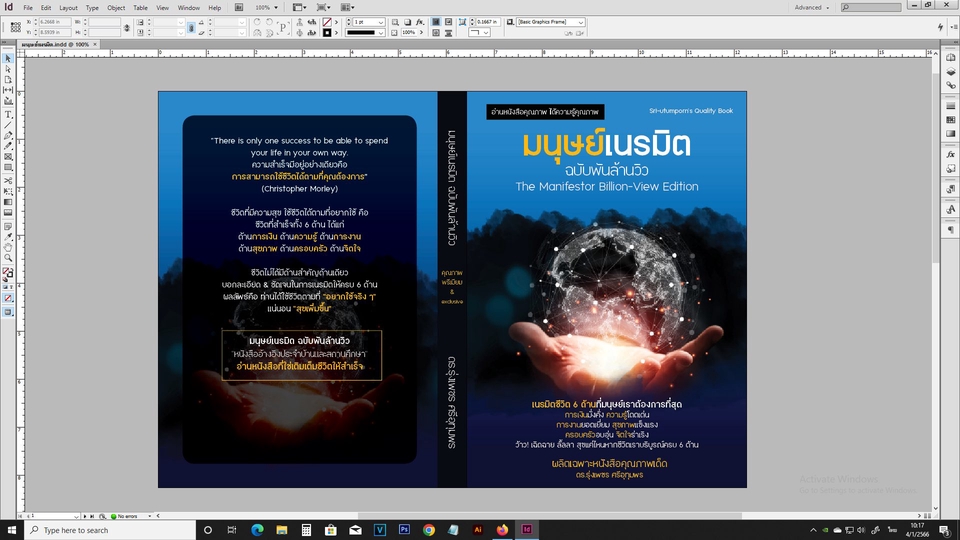Click the effects fx button in control bar
The width and height of the screenshot is (960, 540).
[420, 21]
